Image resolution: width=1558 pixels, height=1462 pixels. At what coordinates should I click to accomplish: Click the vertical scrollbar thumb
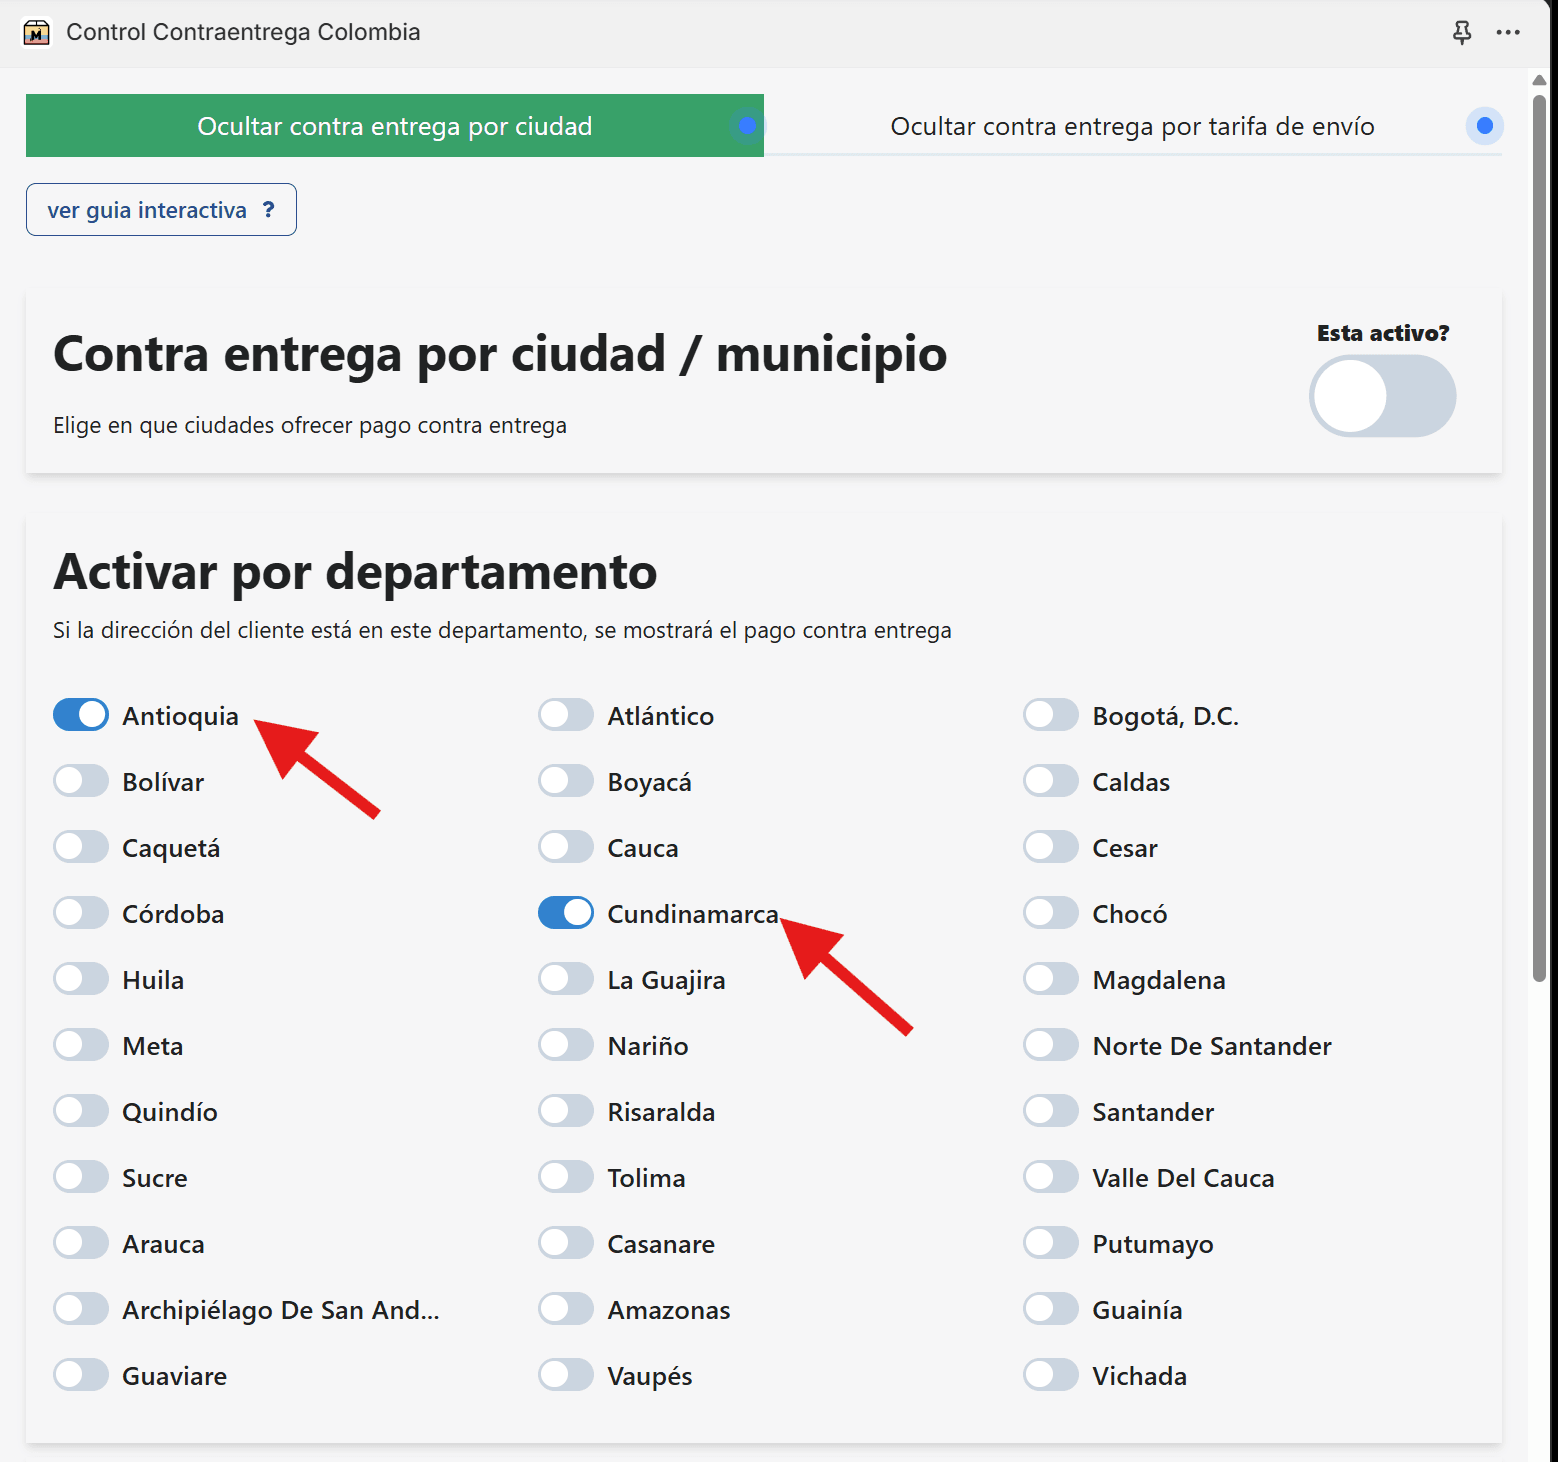tap(1539, 538)
